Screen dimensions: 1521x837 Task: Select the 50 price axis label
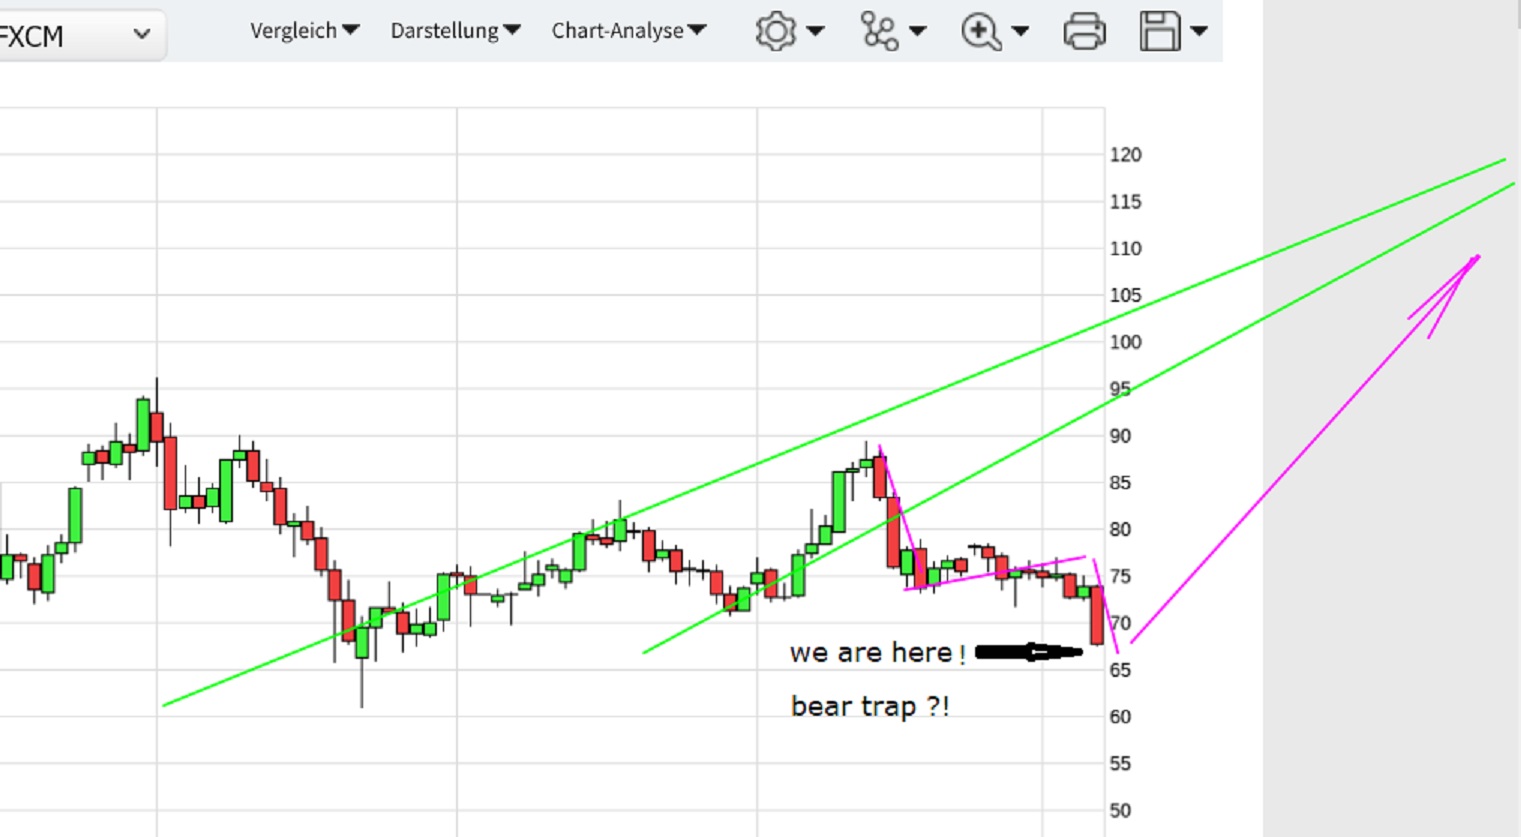click(x=1120, y=811)
